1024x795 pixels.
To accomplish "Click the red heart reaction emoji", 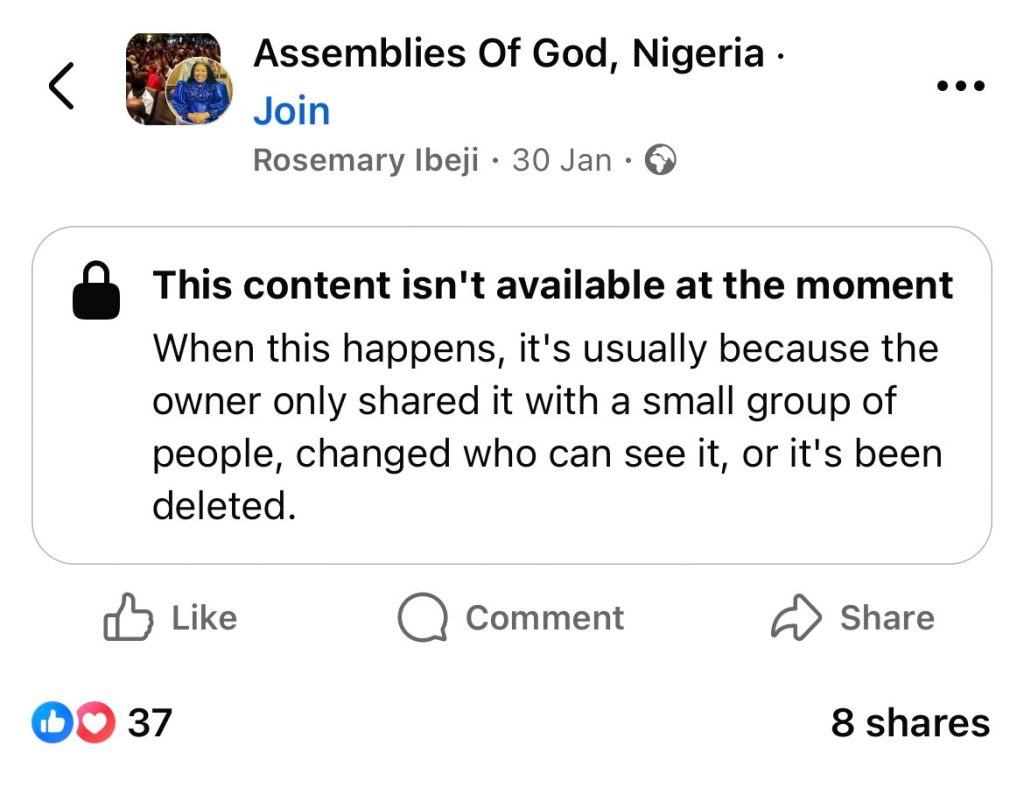I will (94, 722).
